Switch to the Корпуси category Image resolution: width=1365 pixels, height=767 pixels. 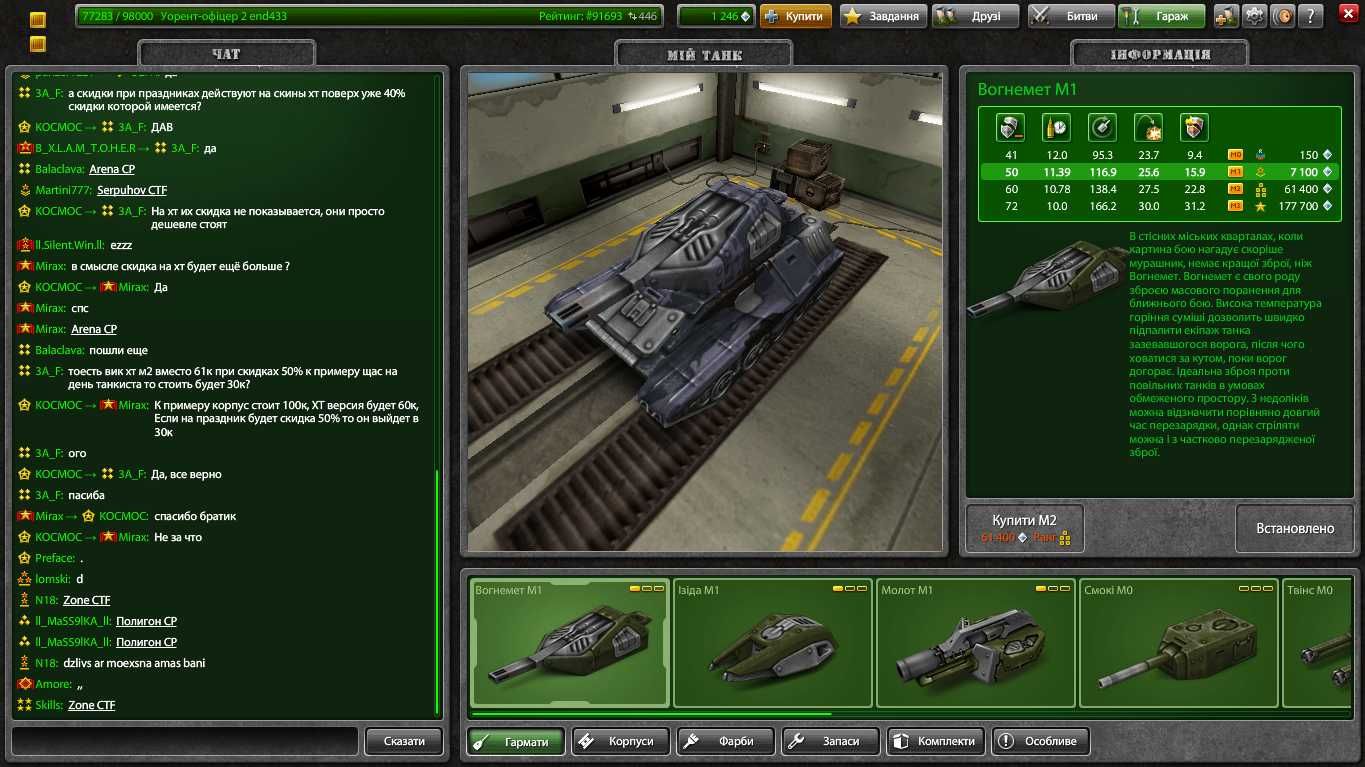tap(619, 741)
